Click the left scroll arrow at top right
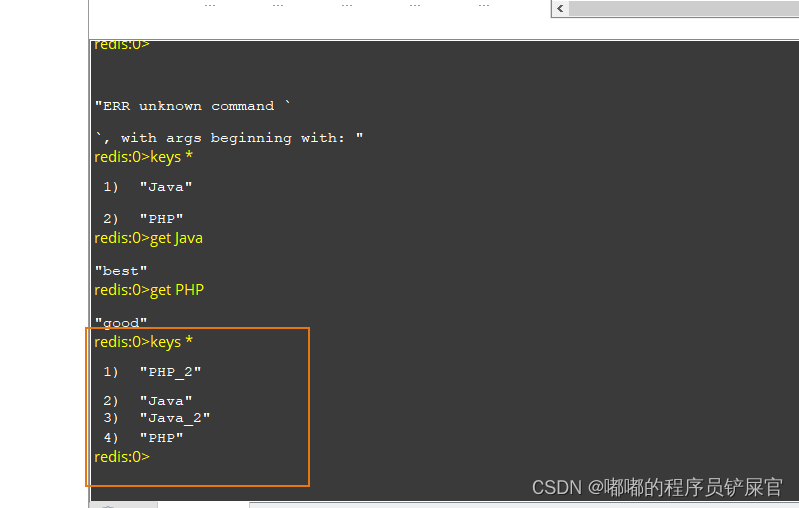Screen dimensions: 799x508 [x=561, y=9]
